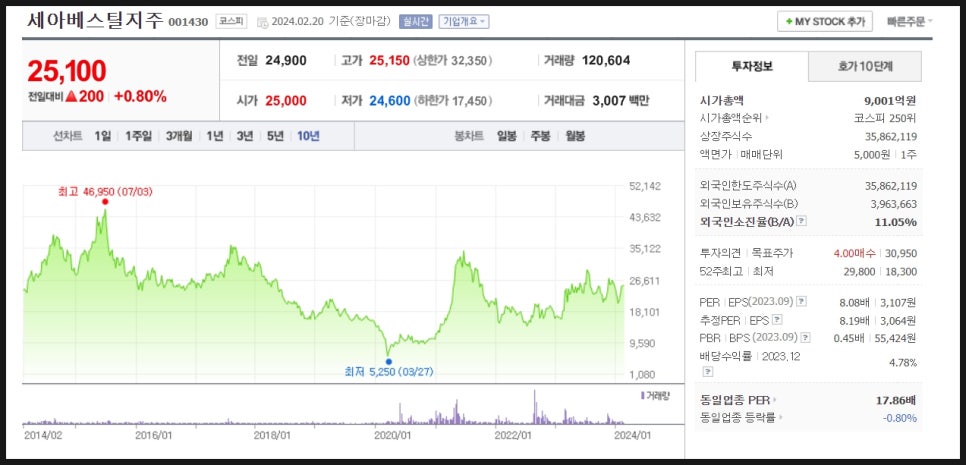This screenshot has width=966, height=465.
Task: Click the arrow next to 동일업종 등락률
Action: pyautogui.click(x=780, y=418)
